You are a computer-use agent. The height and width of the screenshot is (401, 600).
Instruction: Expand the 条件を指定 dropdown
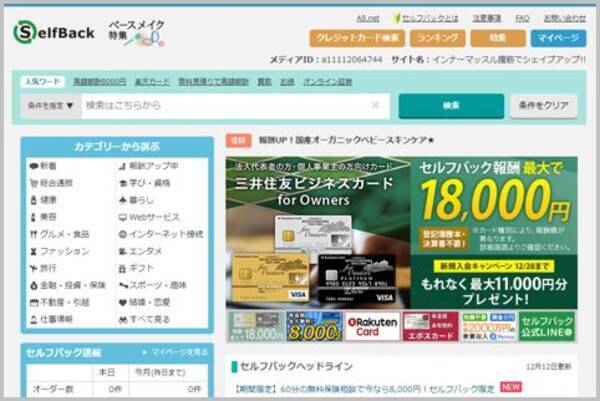pyautogui.click(x=50, y=105)
